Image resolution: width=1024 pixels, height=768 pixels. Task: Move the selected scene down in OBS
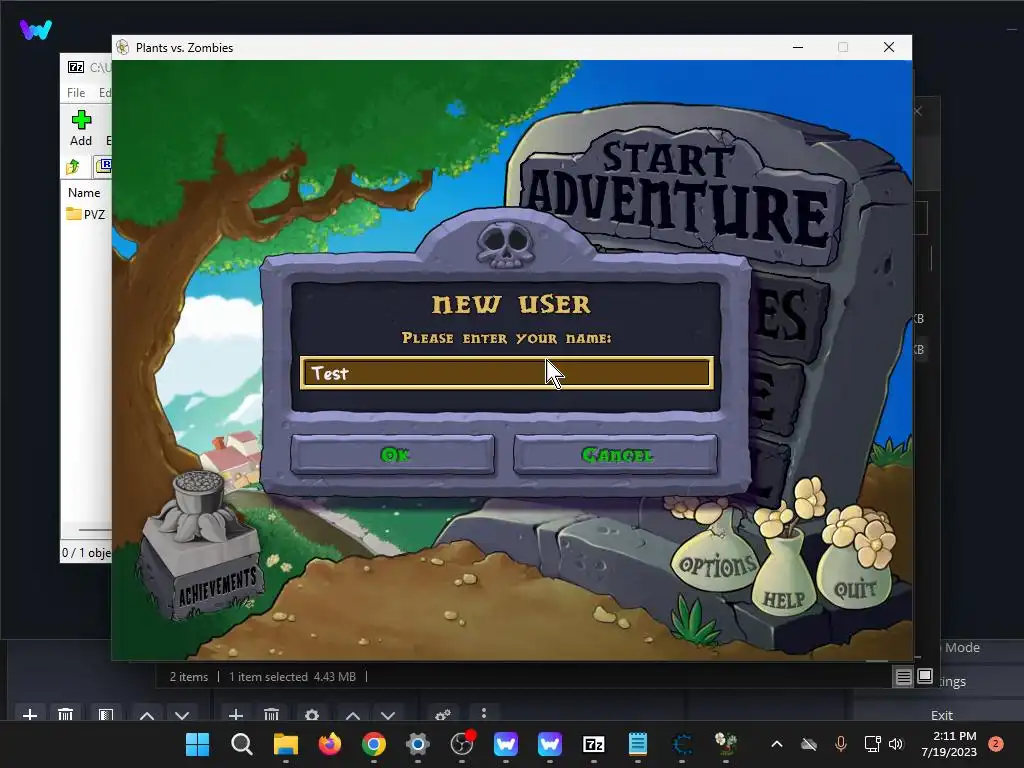182,715
